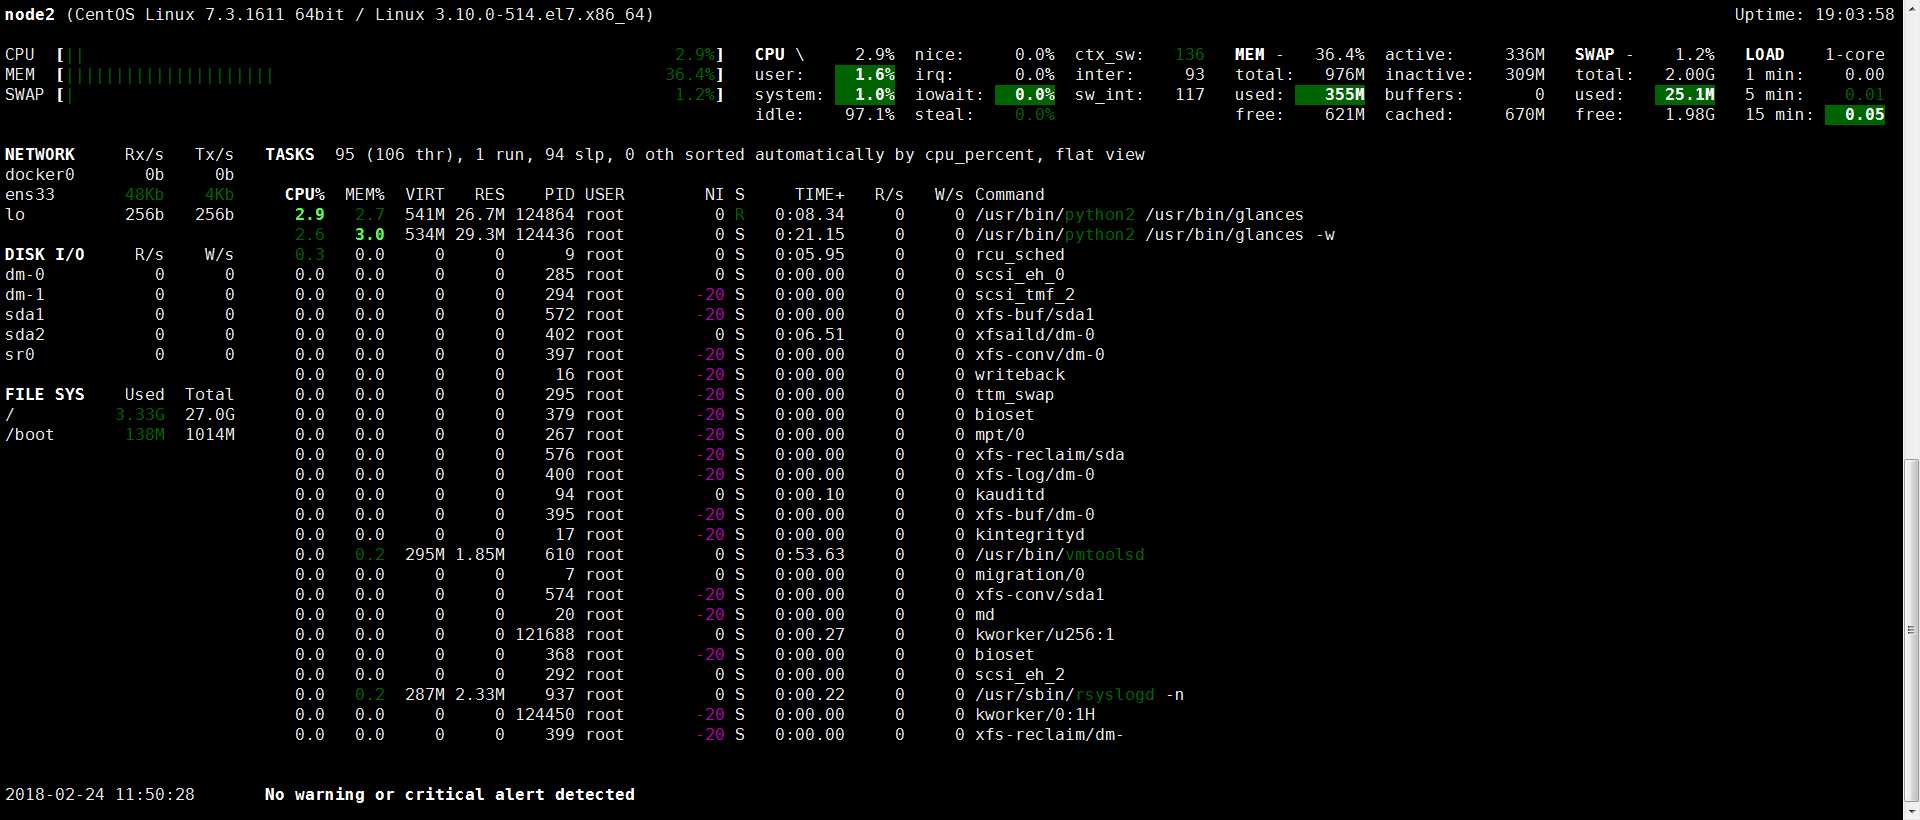Screen dimensions: 1920x820
Task: Click the CPU% column header
Action: [305, 195]
